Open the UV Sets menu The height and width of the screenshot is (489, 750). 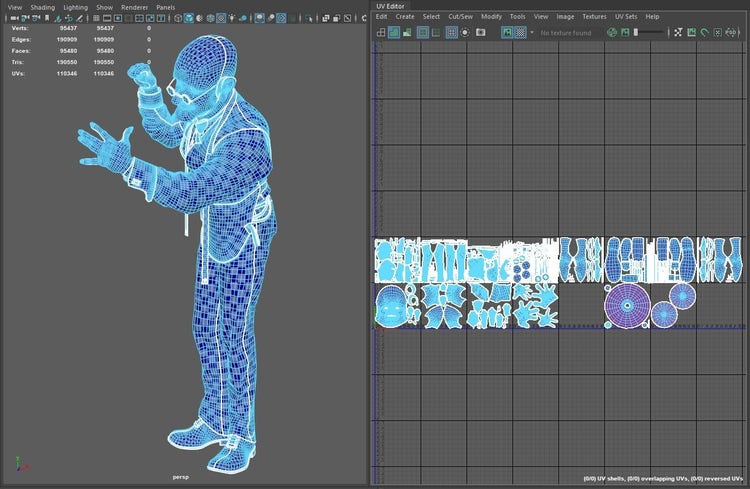626,17
